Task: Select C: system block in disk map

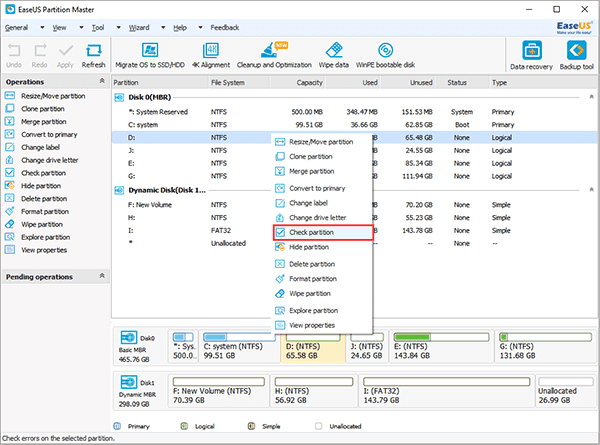Action: (x=240, y=346)
